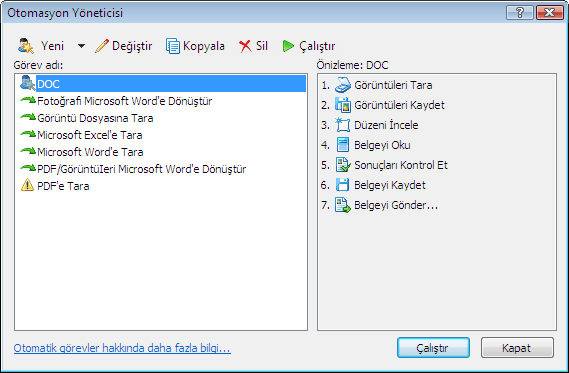Click the Sonuçları Kontrol Et checkmark icon
This screenshot has width=569, height=373.
(343, 165)
